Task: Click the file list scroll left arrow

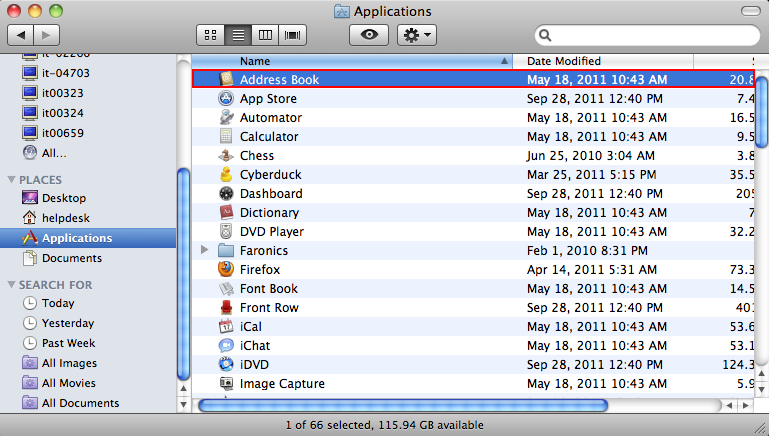Action: tap(730, 405)
